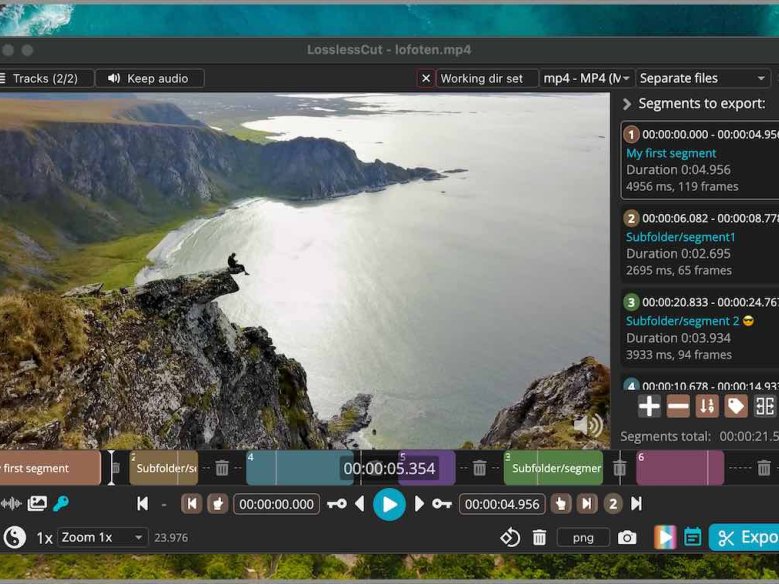This screenshot has width=779, height=584.
Task: Toggle Keep audio option
Action: [x=150, y=78]
